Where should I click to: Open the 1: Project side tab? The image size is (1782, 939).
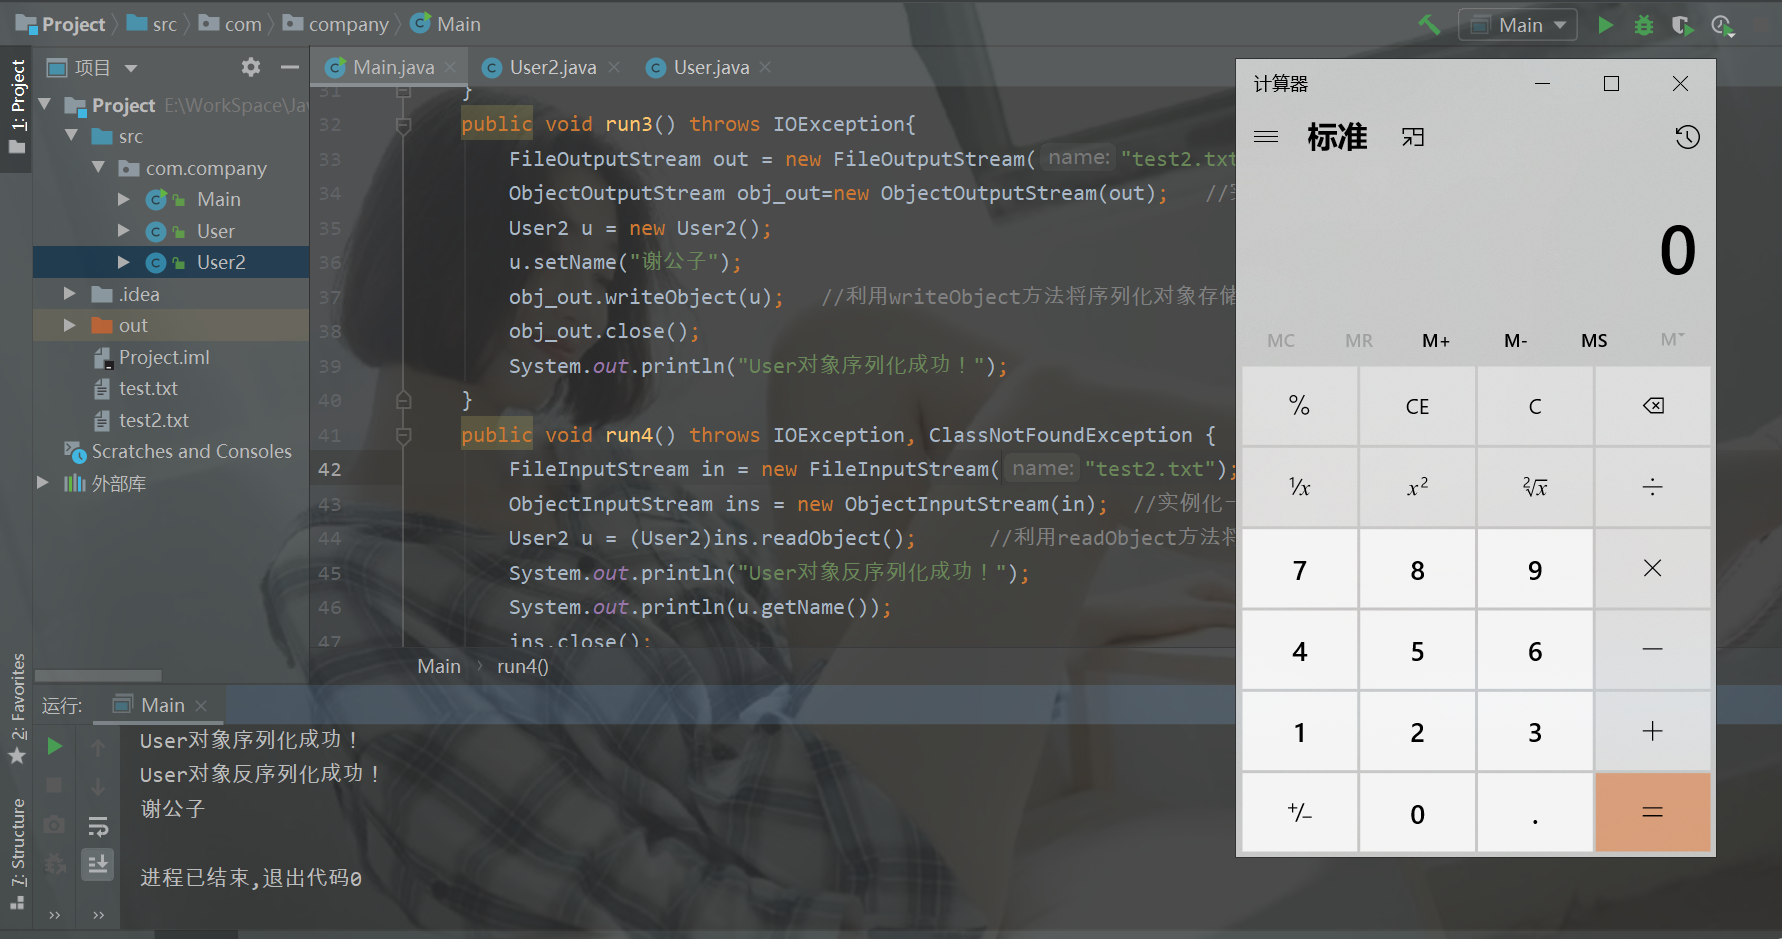(x=17, y=107)
